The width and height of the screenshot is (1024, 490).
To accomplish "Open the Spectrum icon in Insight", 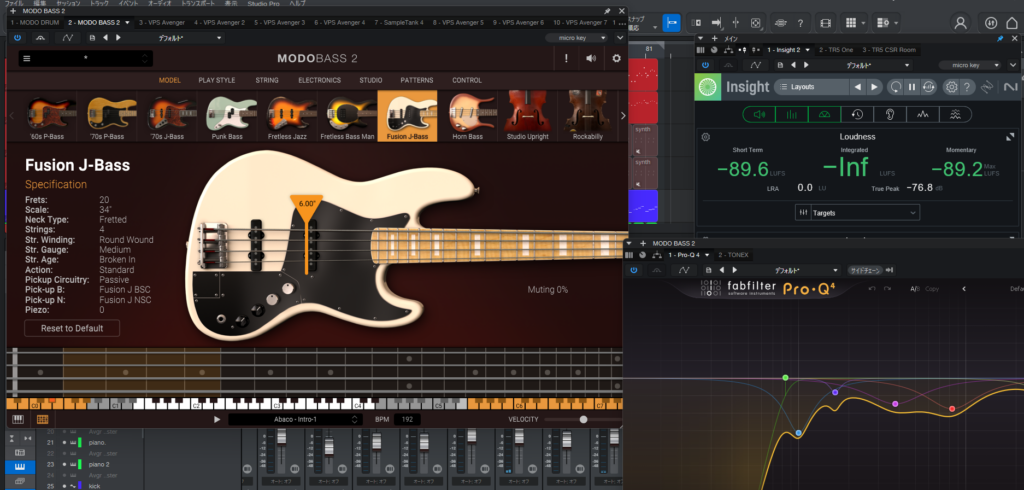I will 922,114.
